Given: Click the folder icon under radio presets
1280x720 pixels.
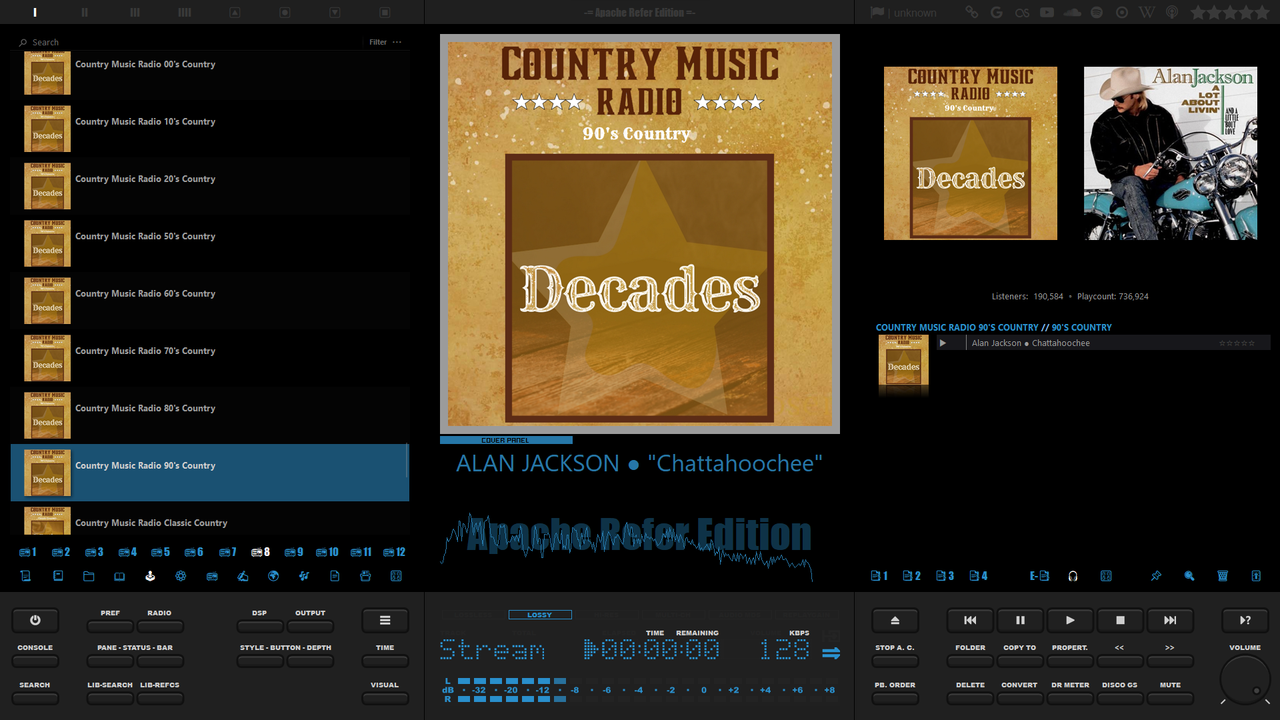Looking at the screenshot, I should pos(89,576).
